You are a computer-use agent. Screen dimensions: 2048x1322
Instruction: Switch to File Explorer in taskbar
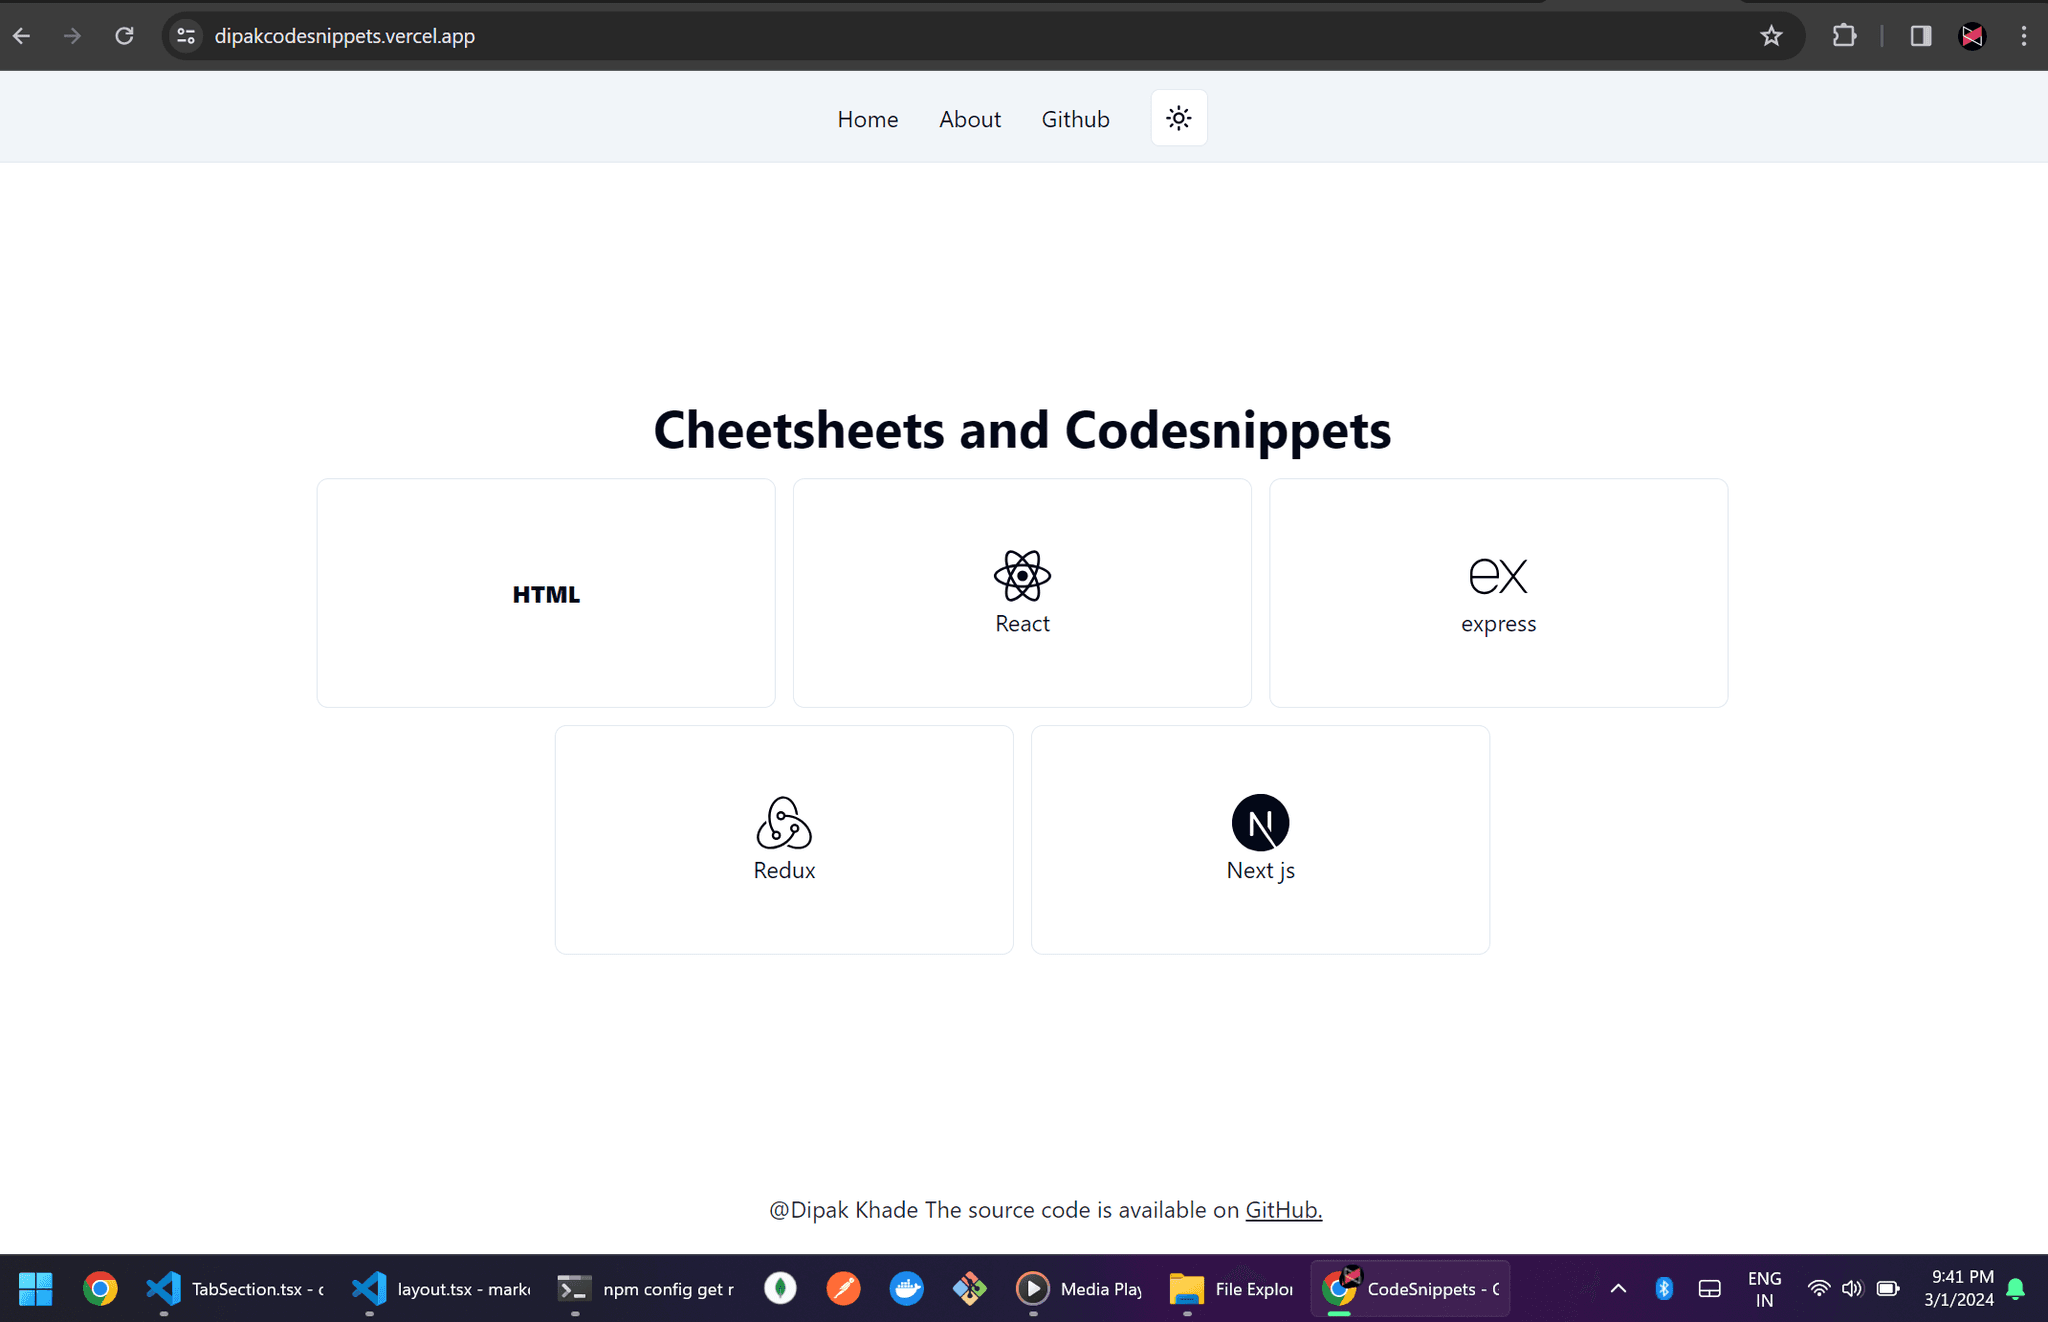click(x=1232, y=1288)
